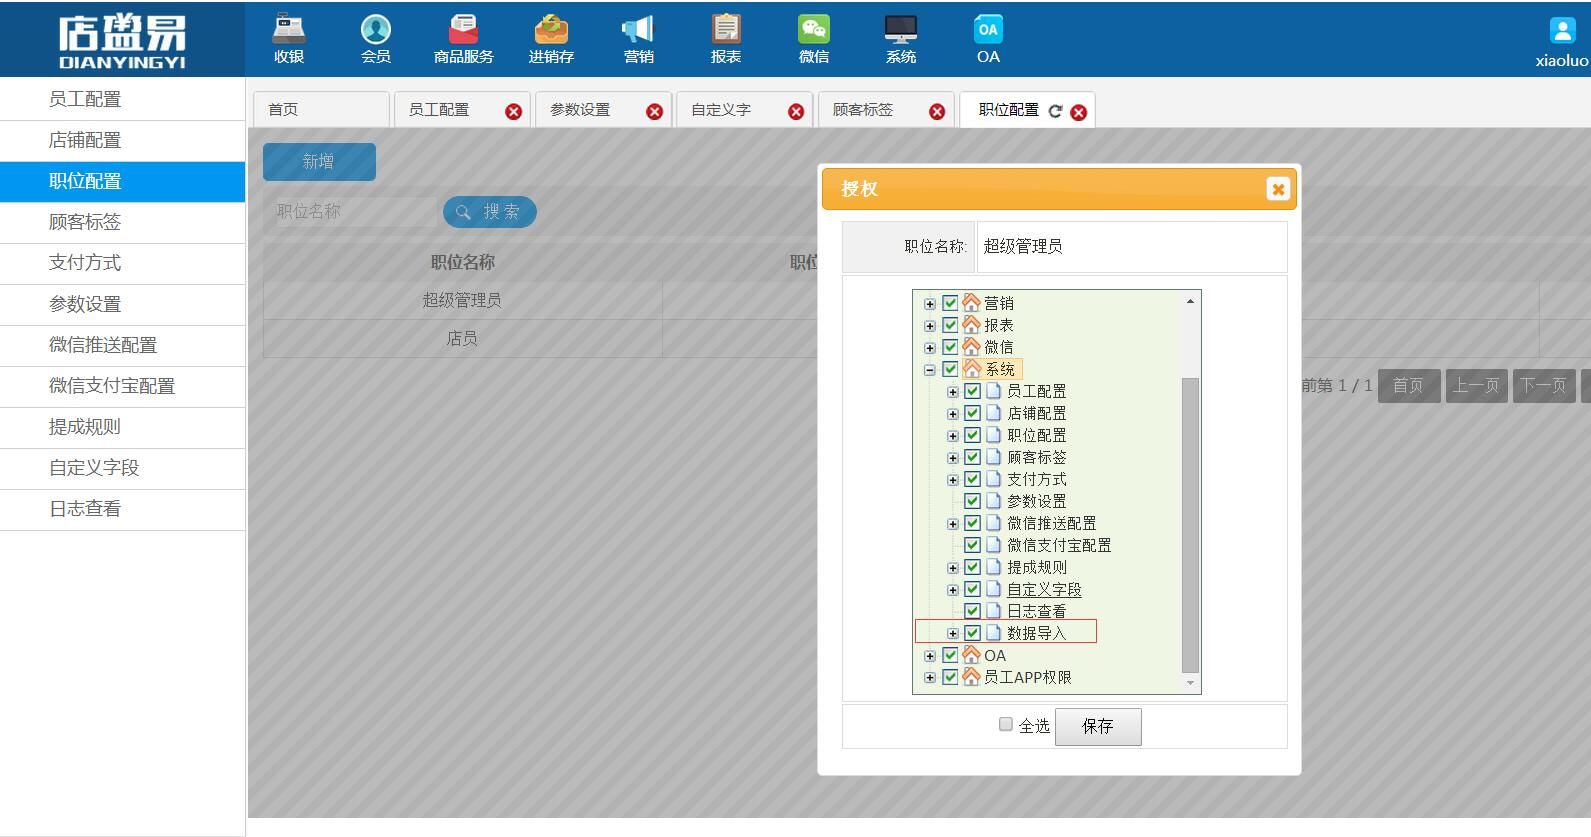Close the 职位配置 tab with red X

(x=1078, y=112)
